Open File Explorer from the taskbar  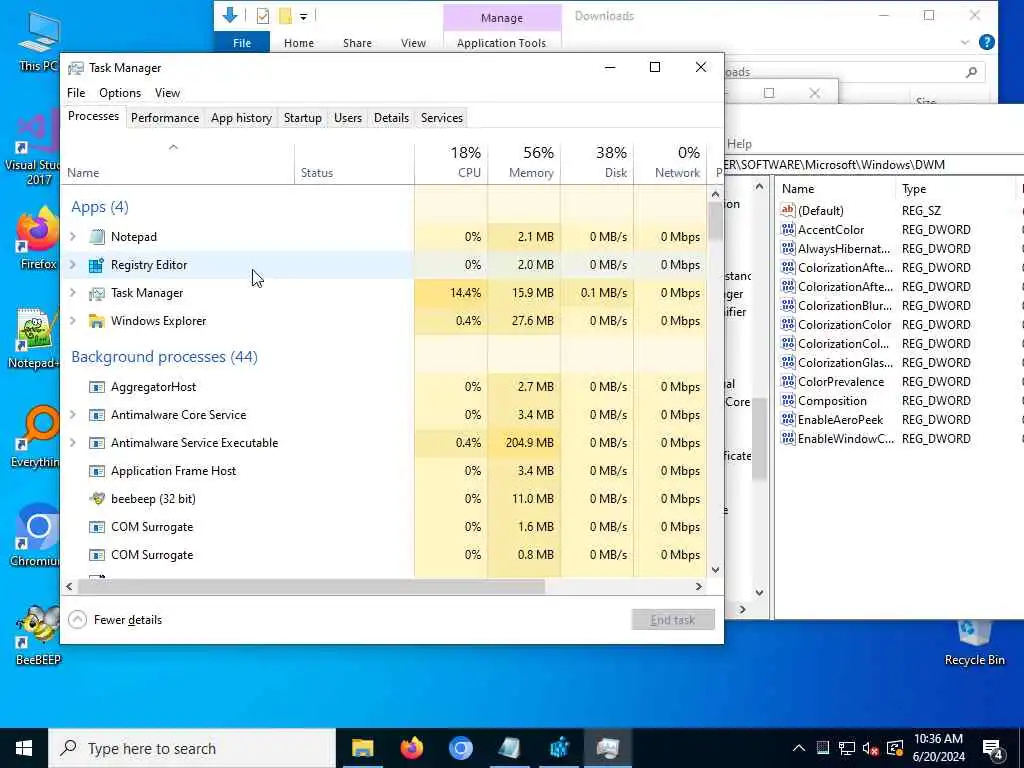pos(362,748)
